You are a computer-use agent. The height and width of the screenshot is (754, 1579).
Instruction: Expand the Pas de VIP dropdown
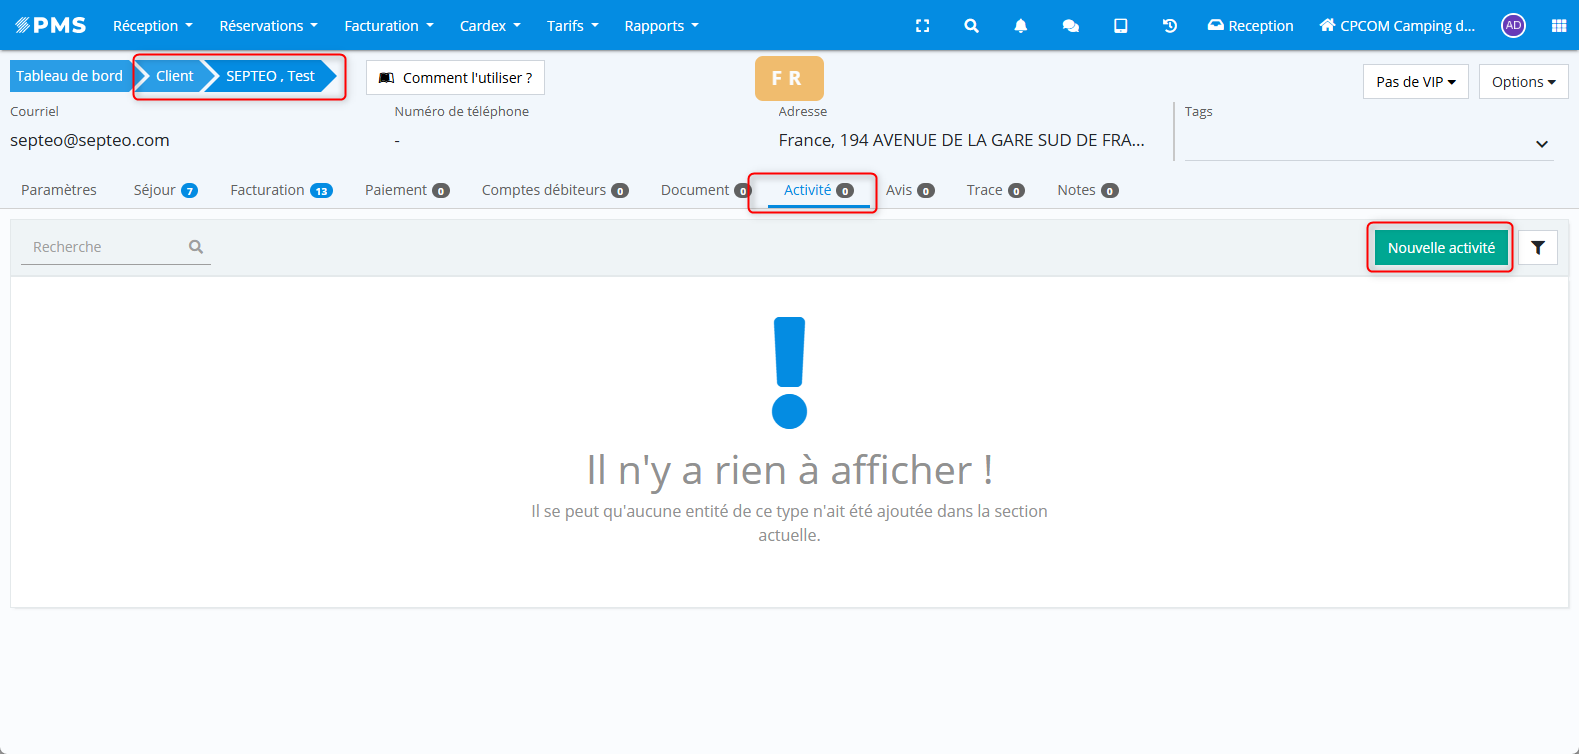(1415, 82)
